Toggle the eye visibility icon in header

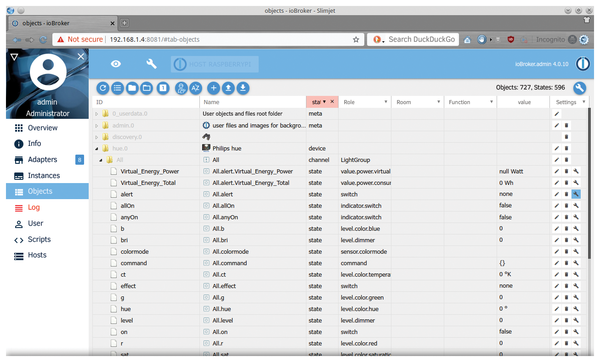coord(116,64)
